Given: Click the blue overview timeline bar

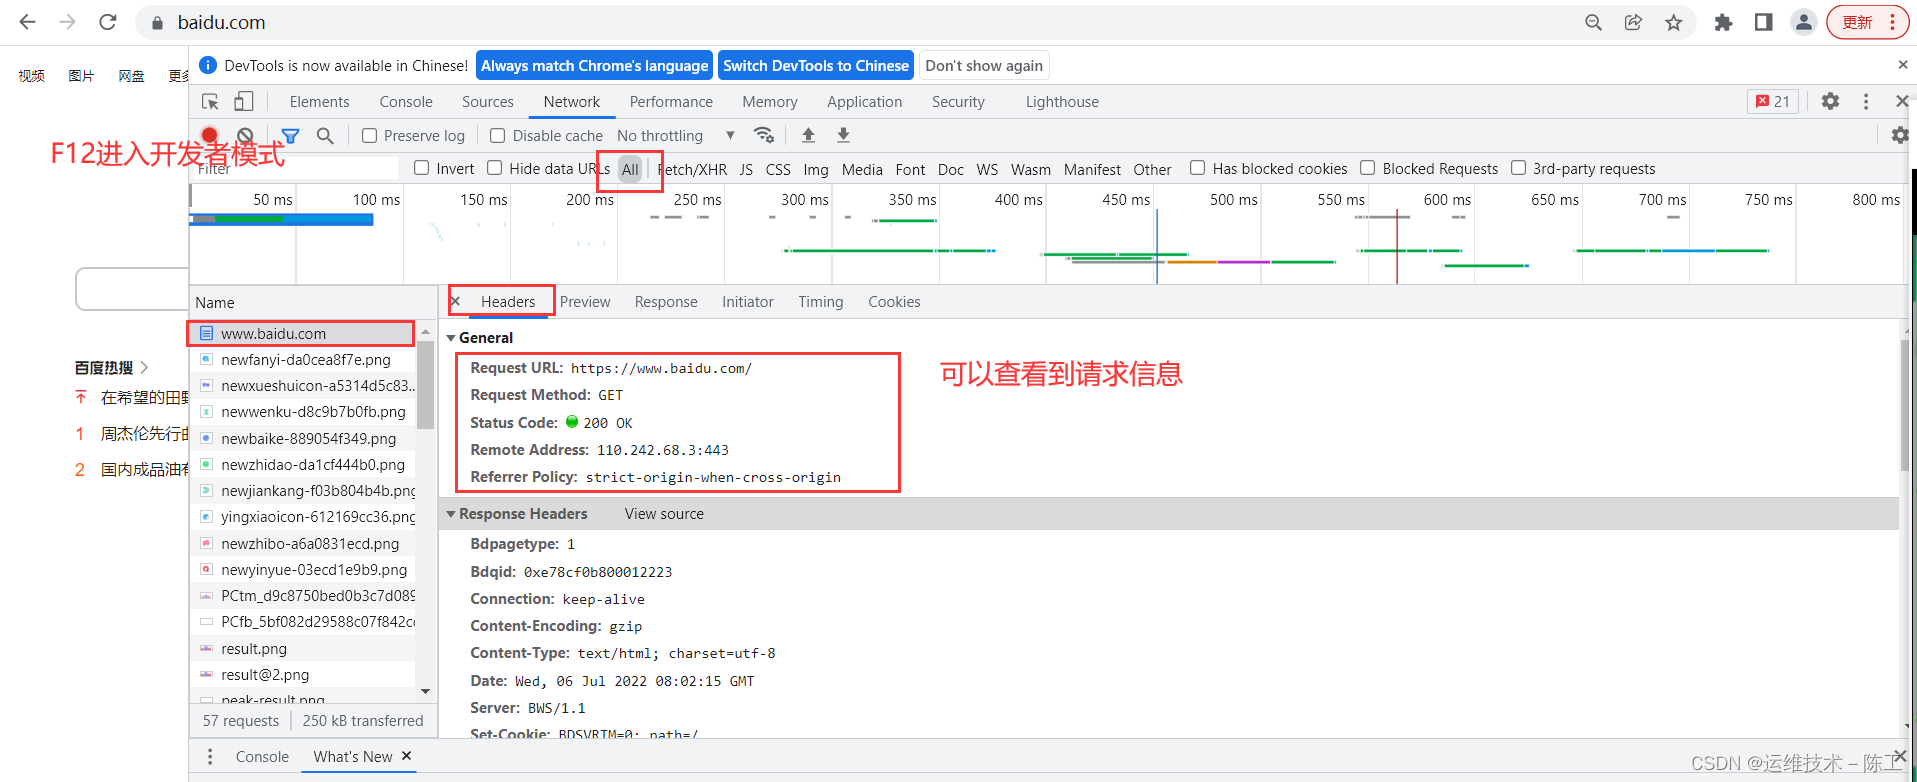Looking at the screenshot, I should (282, 219).
